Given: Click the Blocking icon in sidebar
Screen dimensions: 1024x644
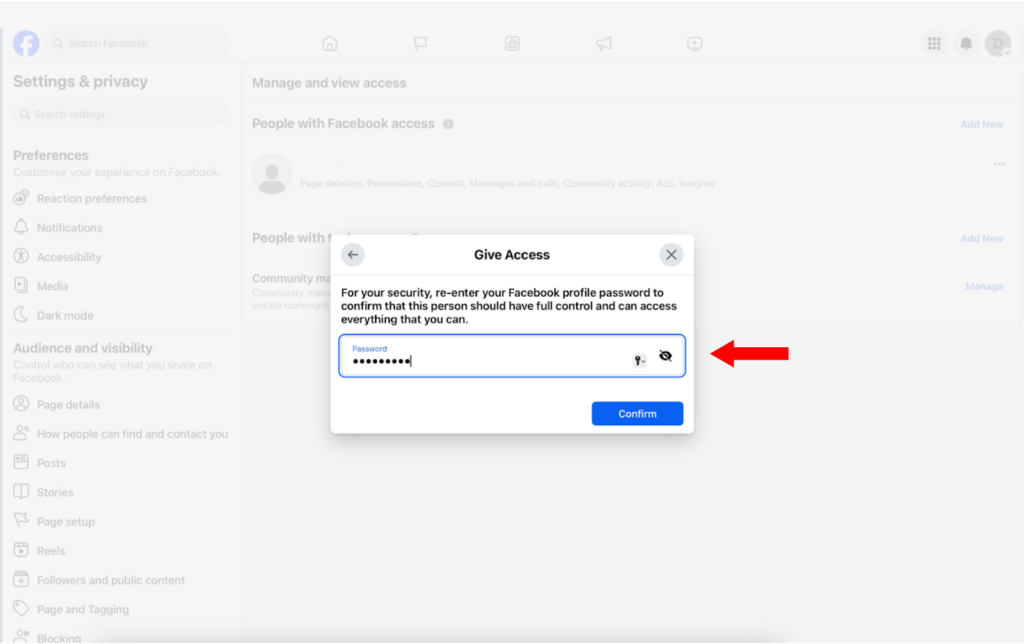Looking at the screenshot, I should click(x=21, y=636).
